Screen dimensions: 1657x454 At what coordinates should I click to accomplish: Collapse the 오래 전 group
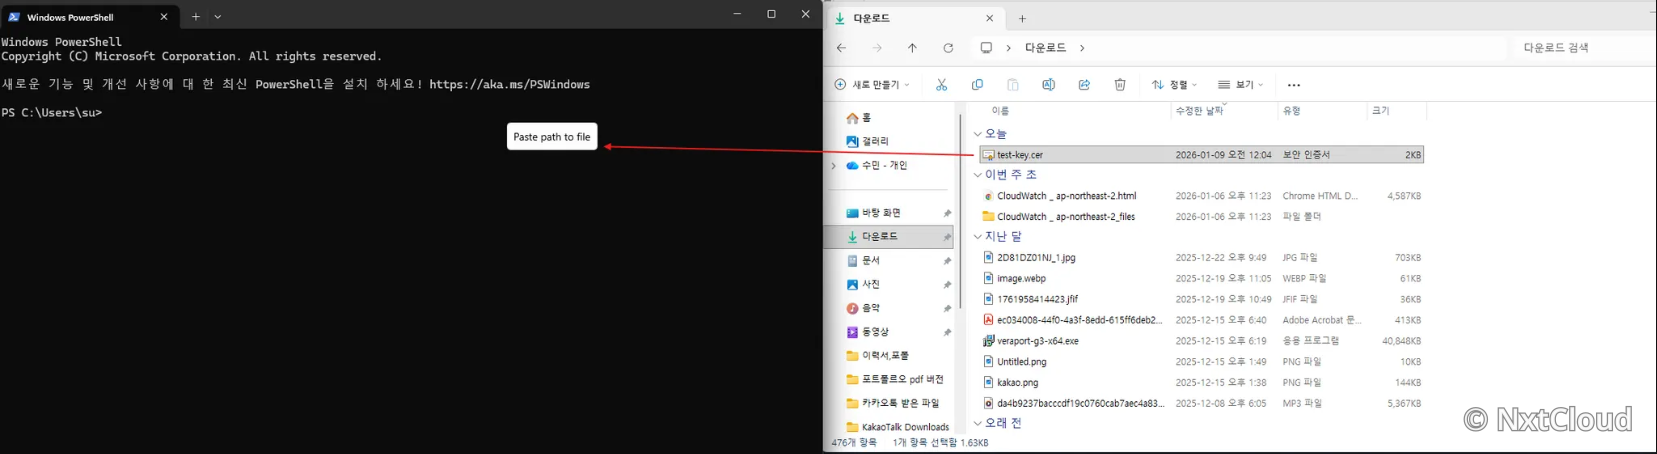(978, 423)
